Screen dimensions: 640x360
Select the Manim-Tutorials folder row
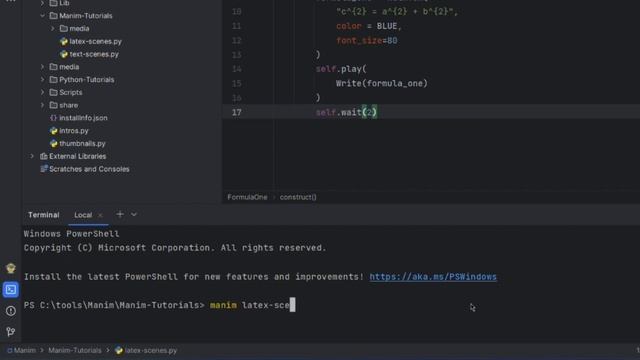86,16
